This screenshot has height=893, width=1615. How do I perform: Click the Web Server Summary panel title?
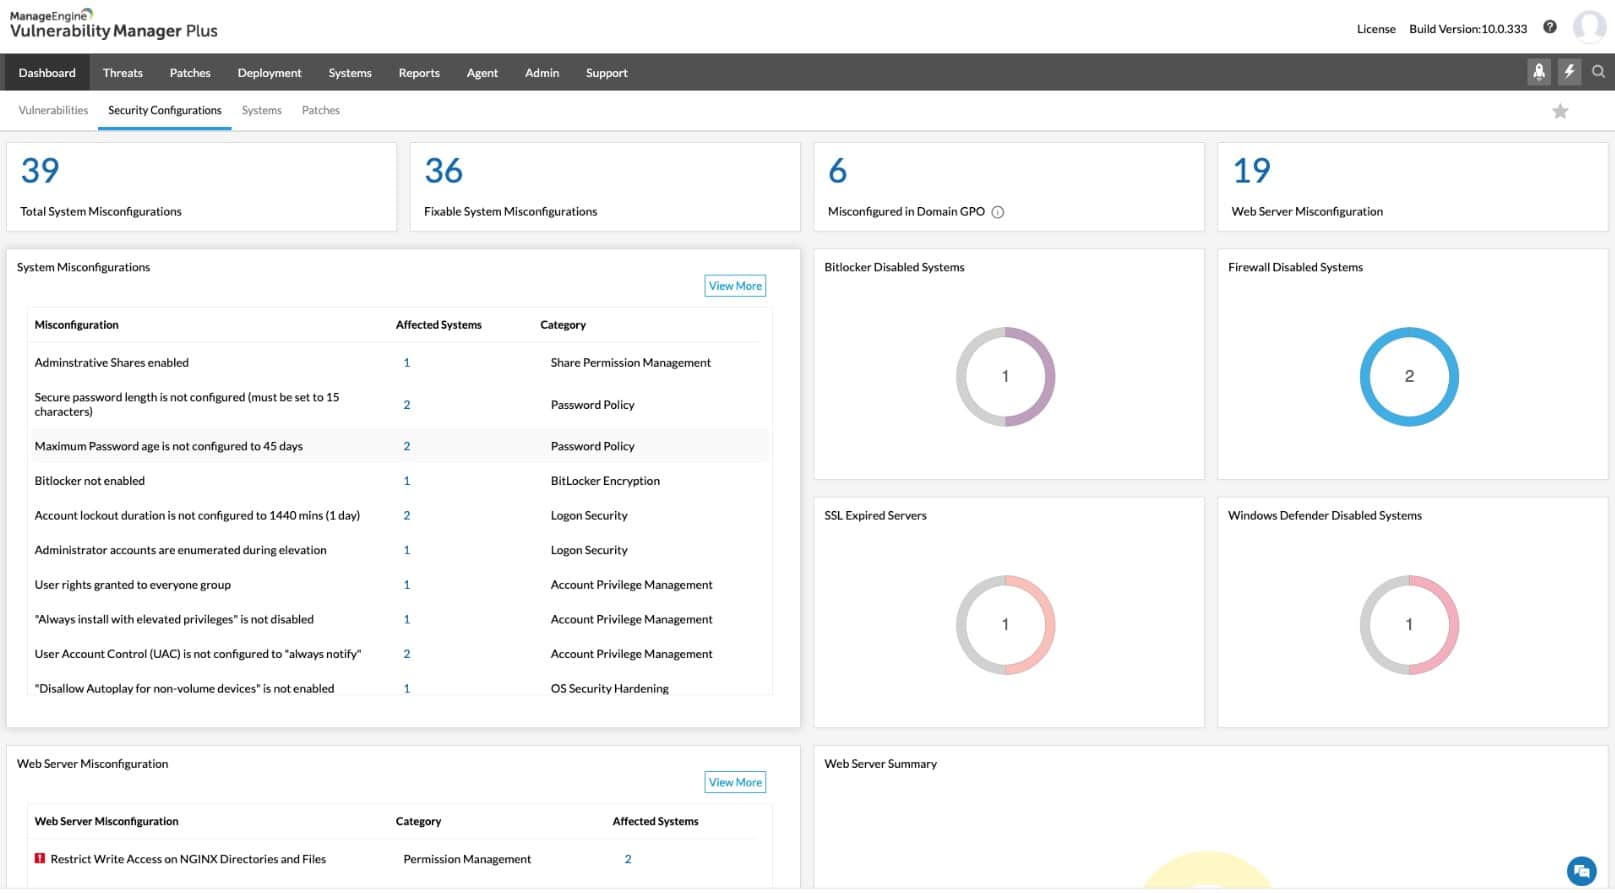881,764
